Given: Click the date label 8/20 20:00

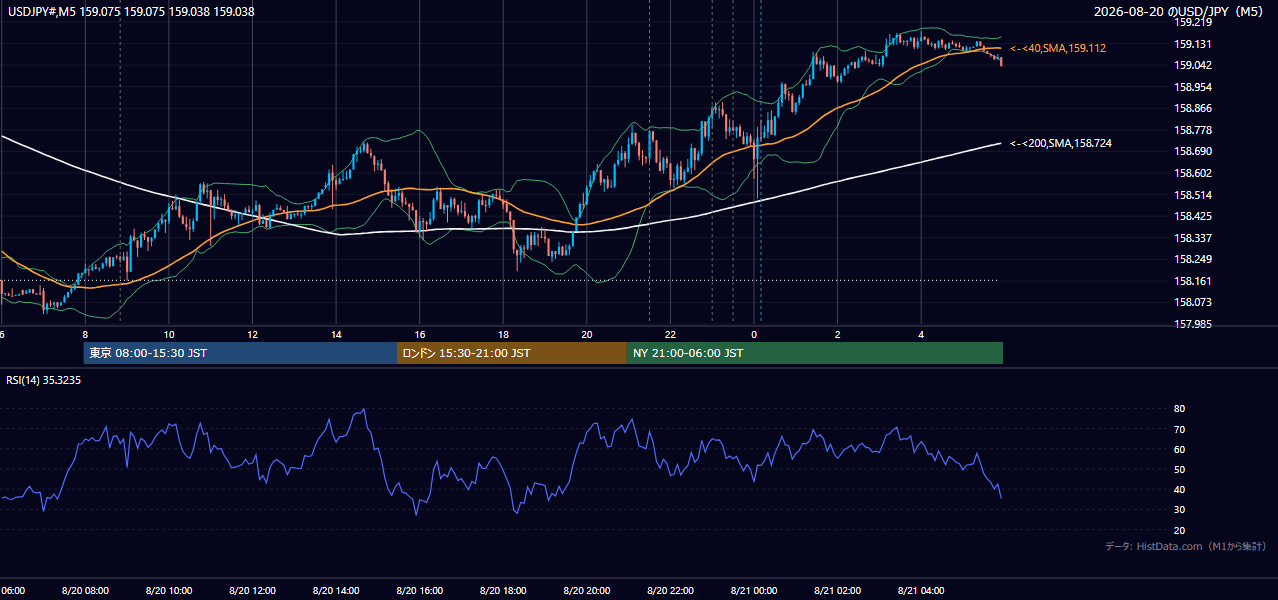Looking at the screenshot, I should click(587, 591).
